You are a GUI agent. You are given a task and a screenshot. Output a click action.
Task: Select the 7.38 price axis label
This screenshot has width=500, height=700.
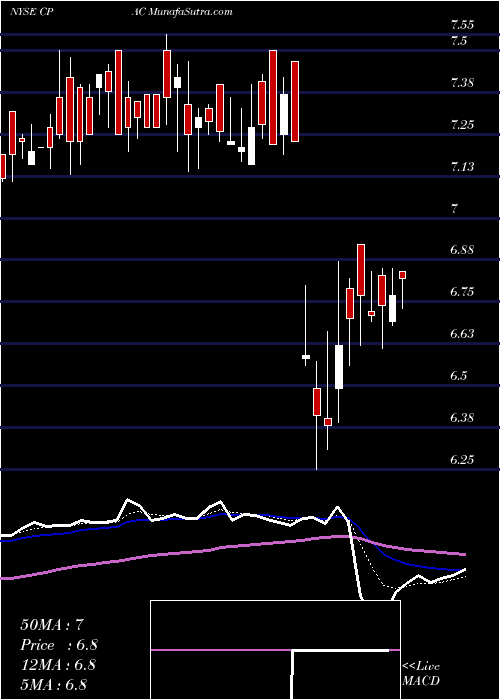tap(463, 82)
